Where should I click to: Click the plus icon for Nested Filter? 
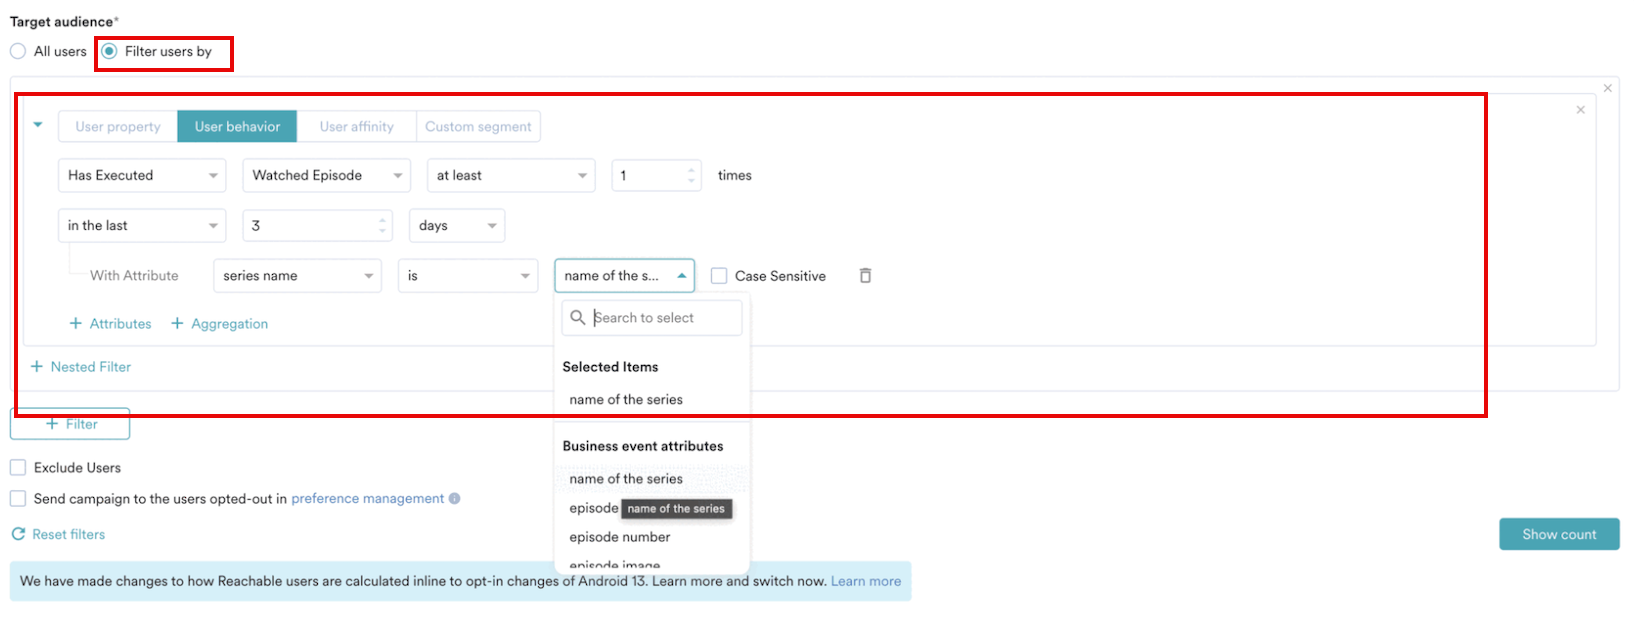tap(37, 367)
